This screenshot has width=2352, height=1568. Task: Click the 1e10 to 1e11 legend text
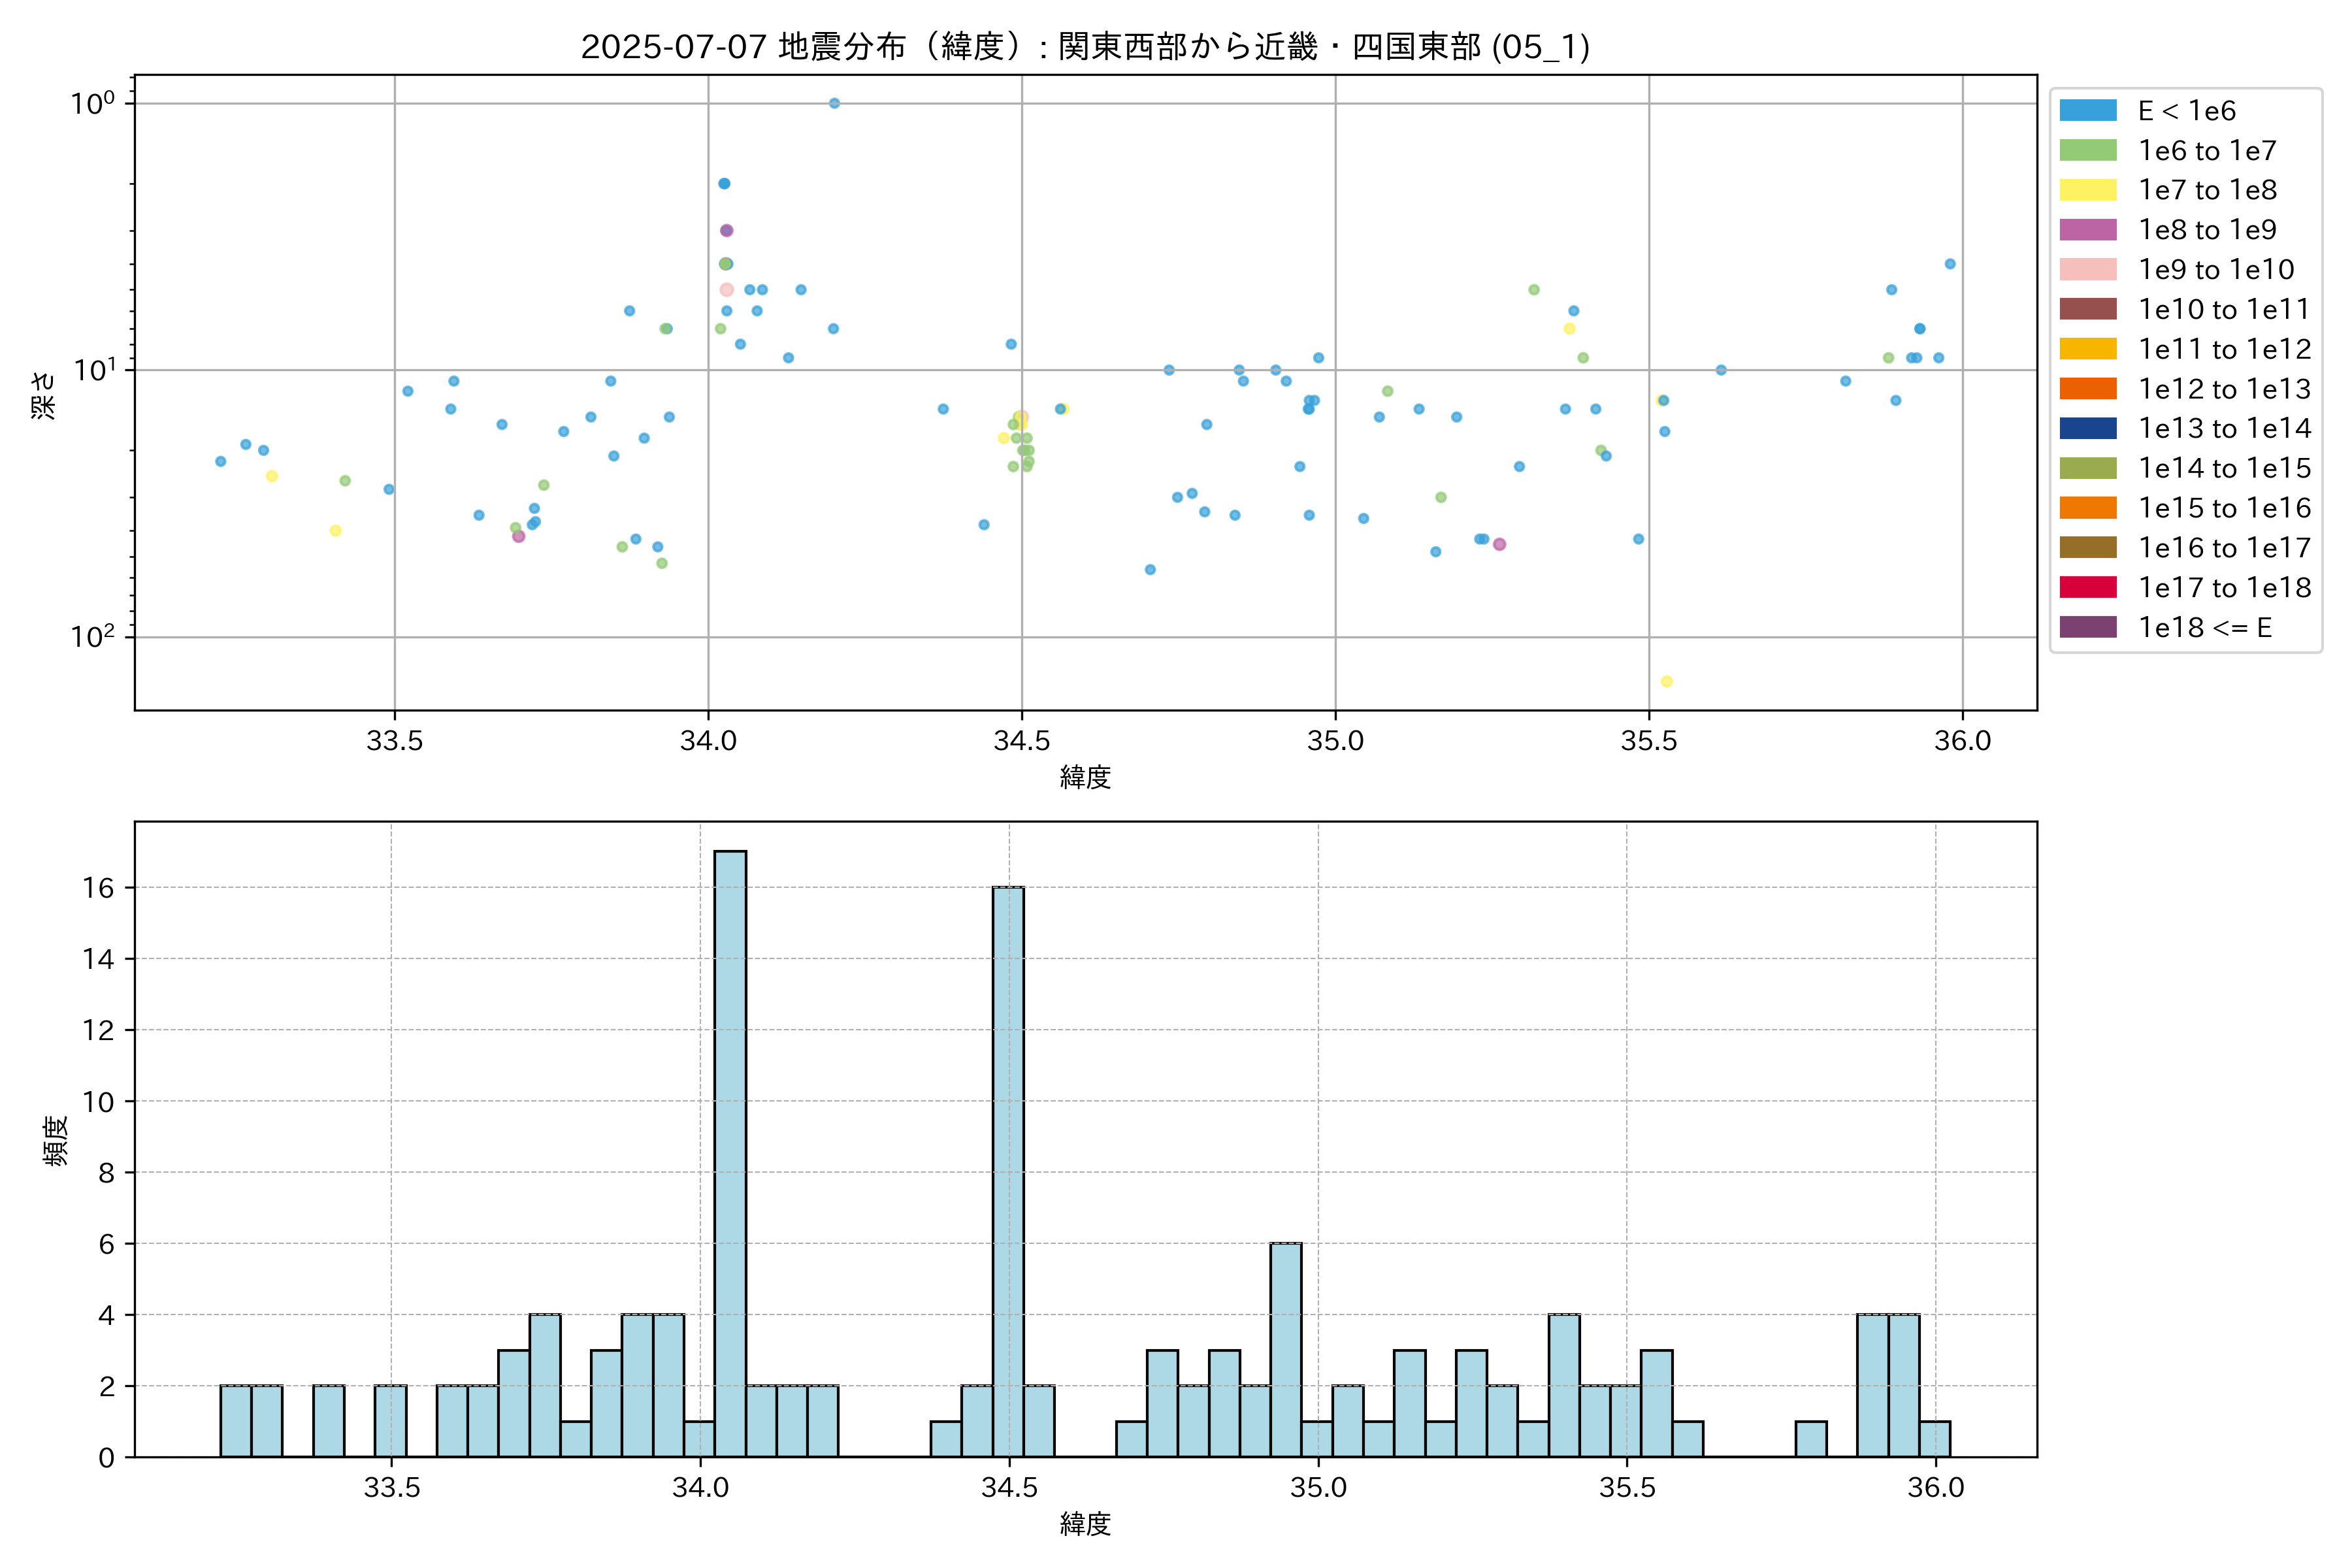[2224, 310]
